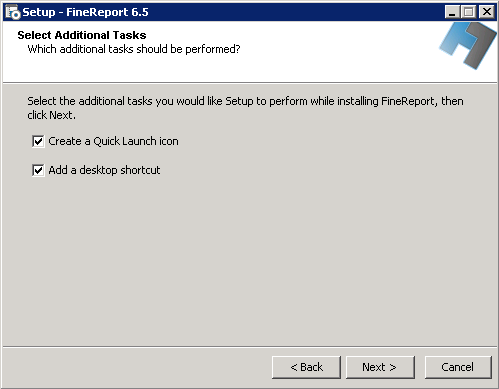
Task: Close the Setup - FineReport 6.5 window
Action: (487, 12)
